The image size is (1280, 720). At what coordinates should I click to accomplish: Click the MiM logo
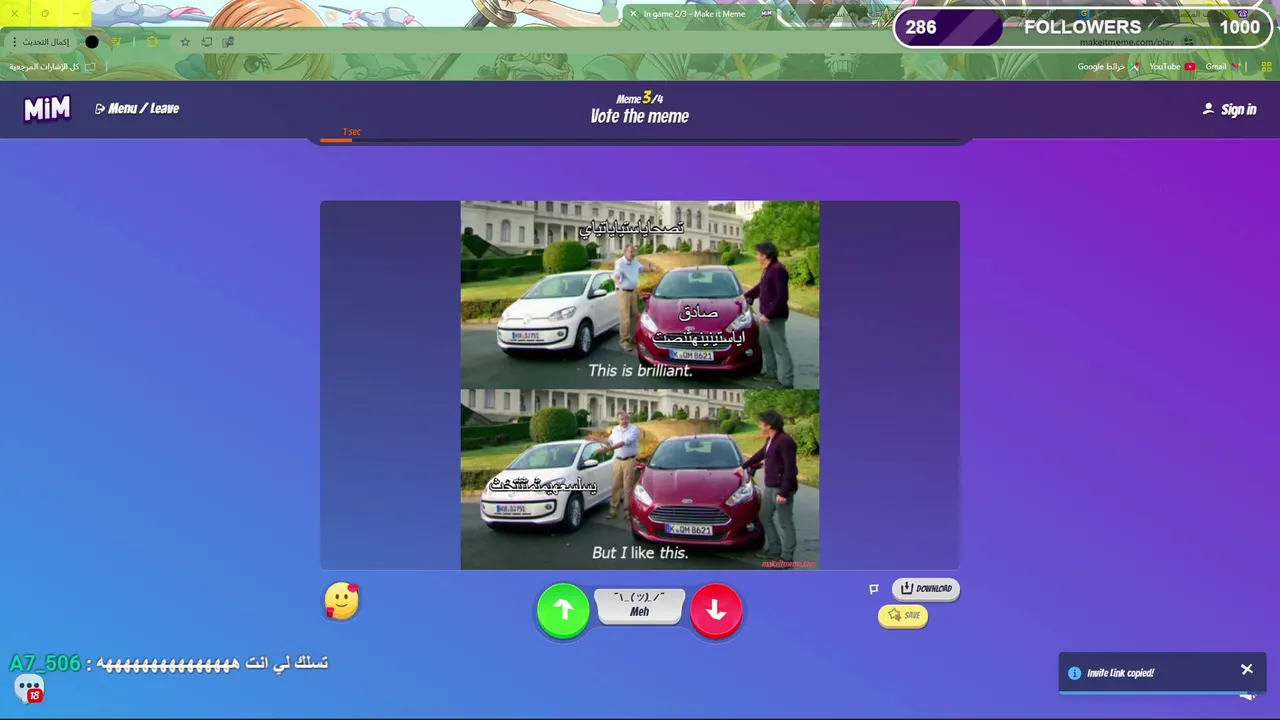[x=47, y=108]
